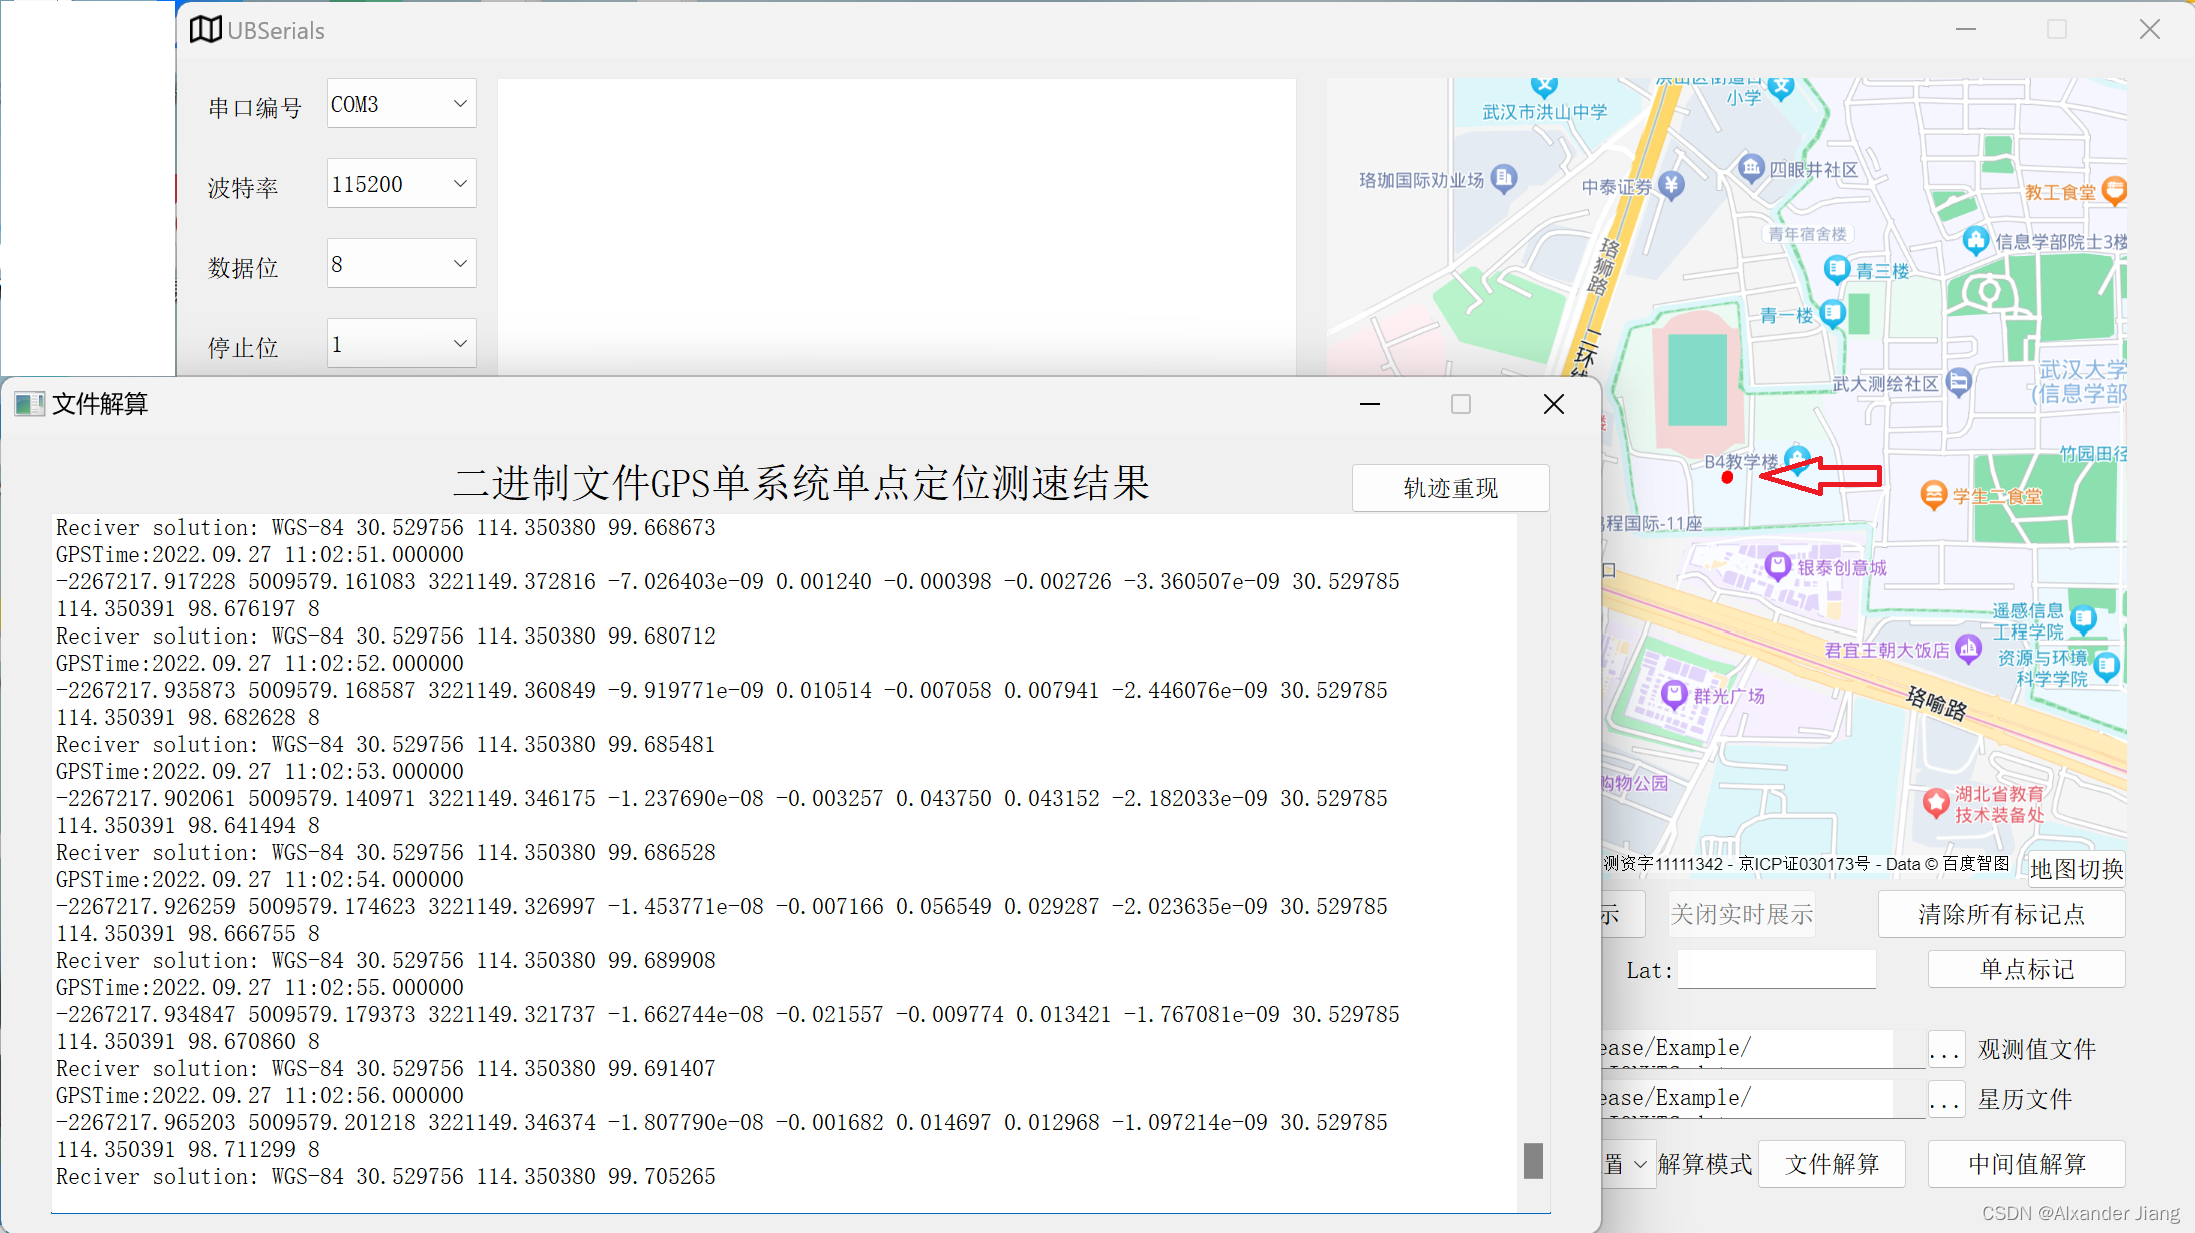The image size is (2195, 1233).
Task: Click the 君宜王朝大饭店 hotel marker icon
Action: point(1968,648)
